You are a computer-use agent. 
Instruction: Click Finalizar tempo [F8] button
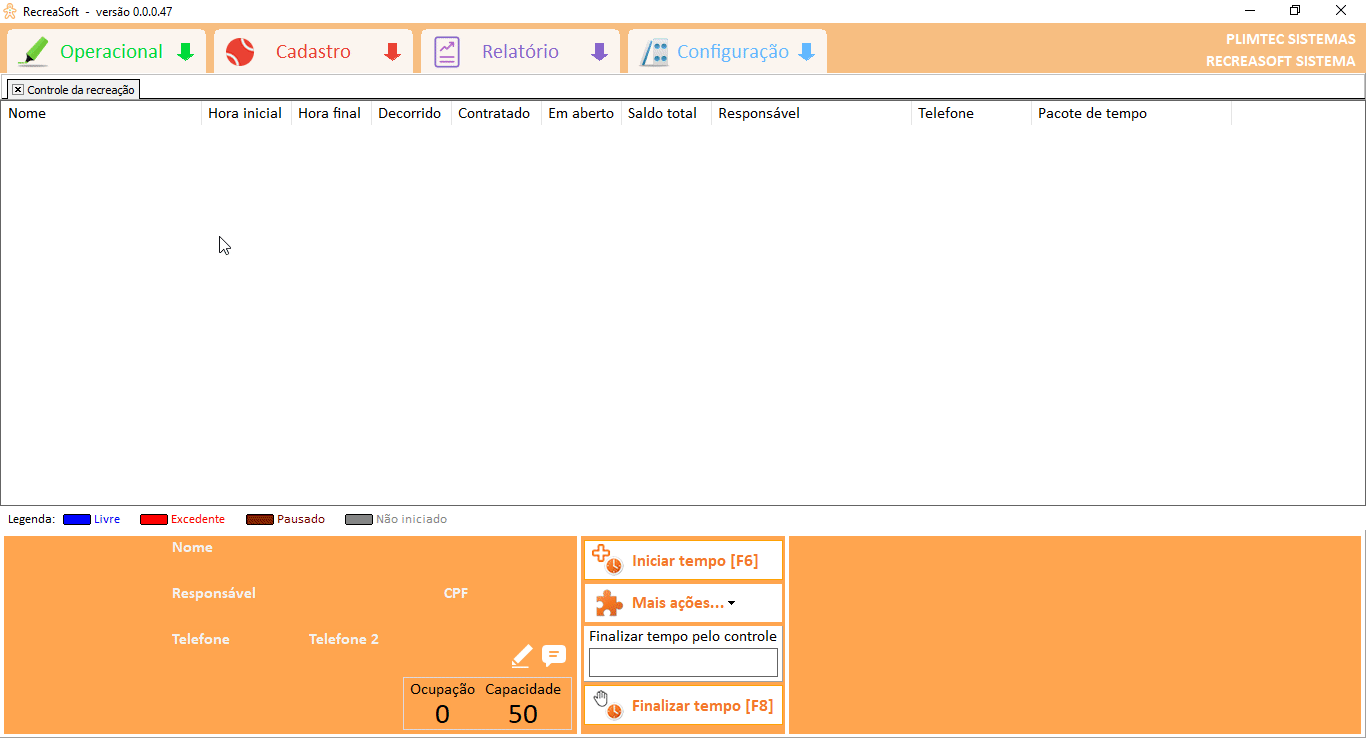tap(683, 706)
